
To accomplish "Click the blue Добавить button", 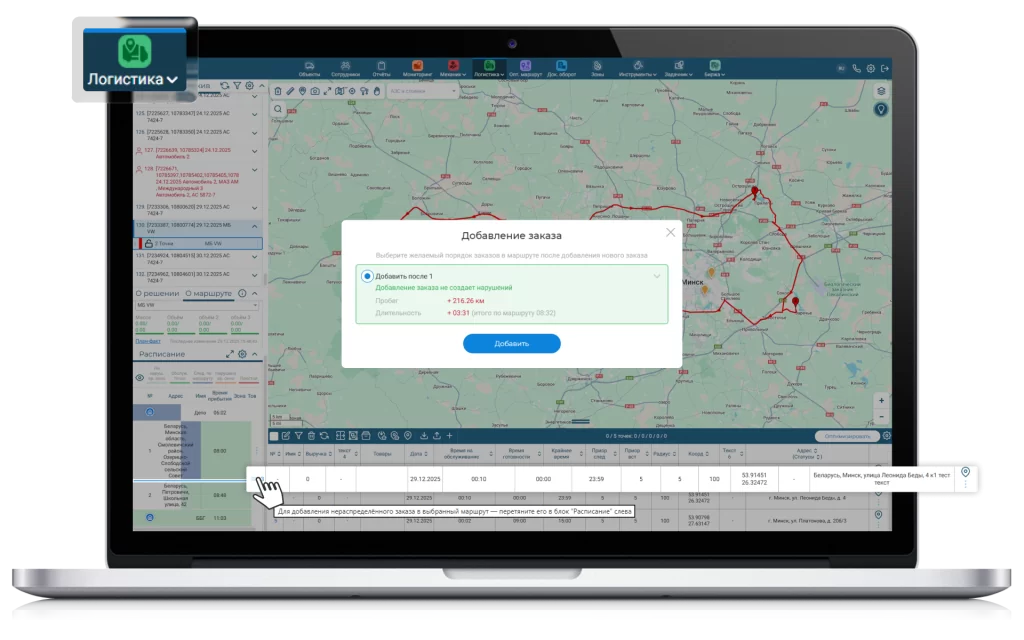I will pyautogui.click(x=511, y=343).
